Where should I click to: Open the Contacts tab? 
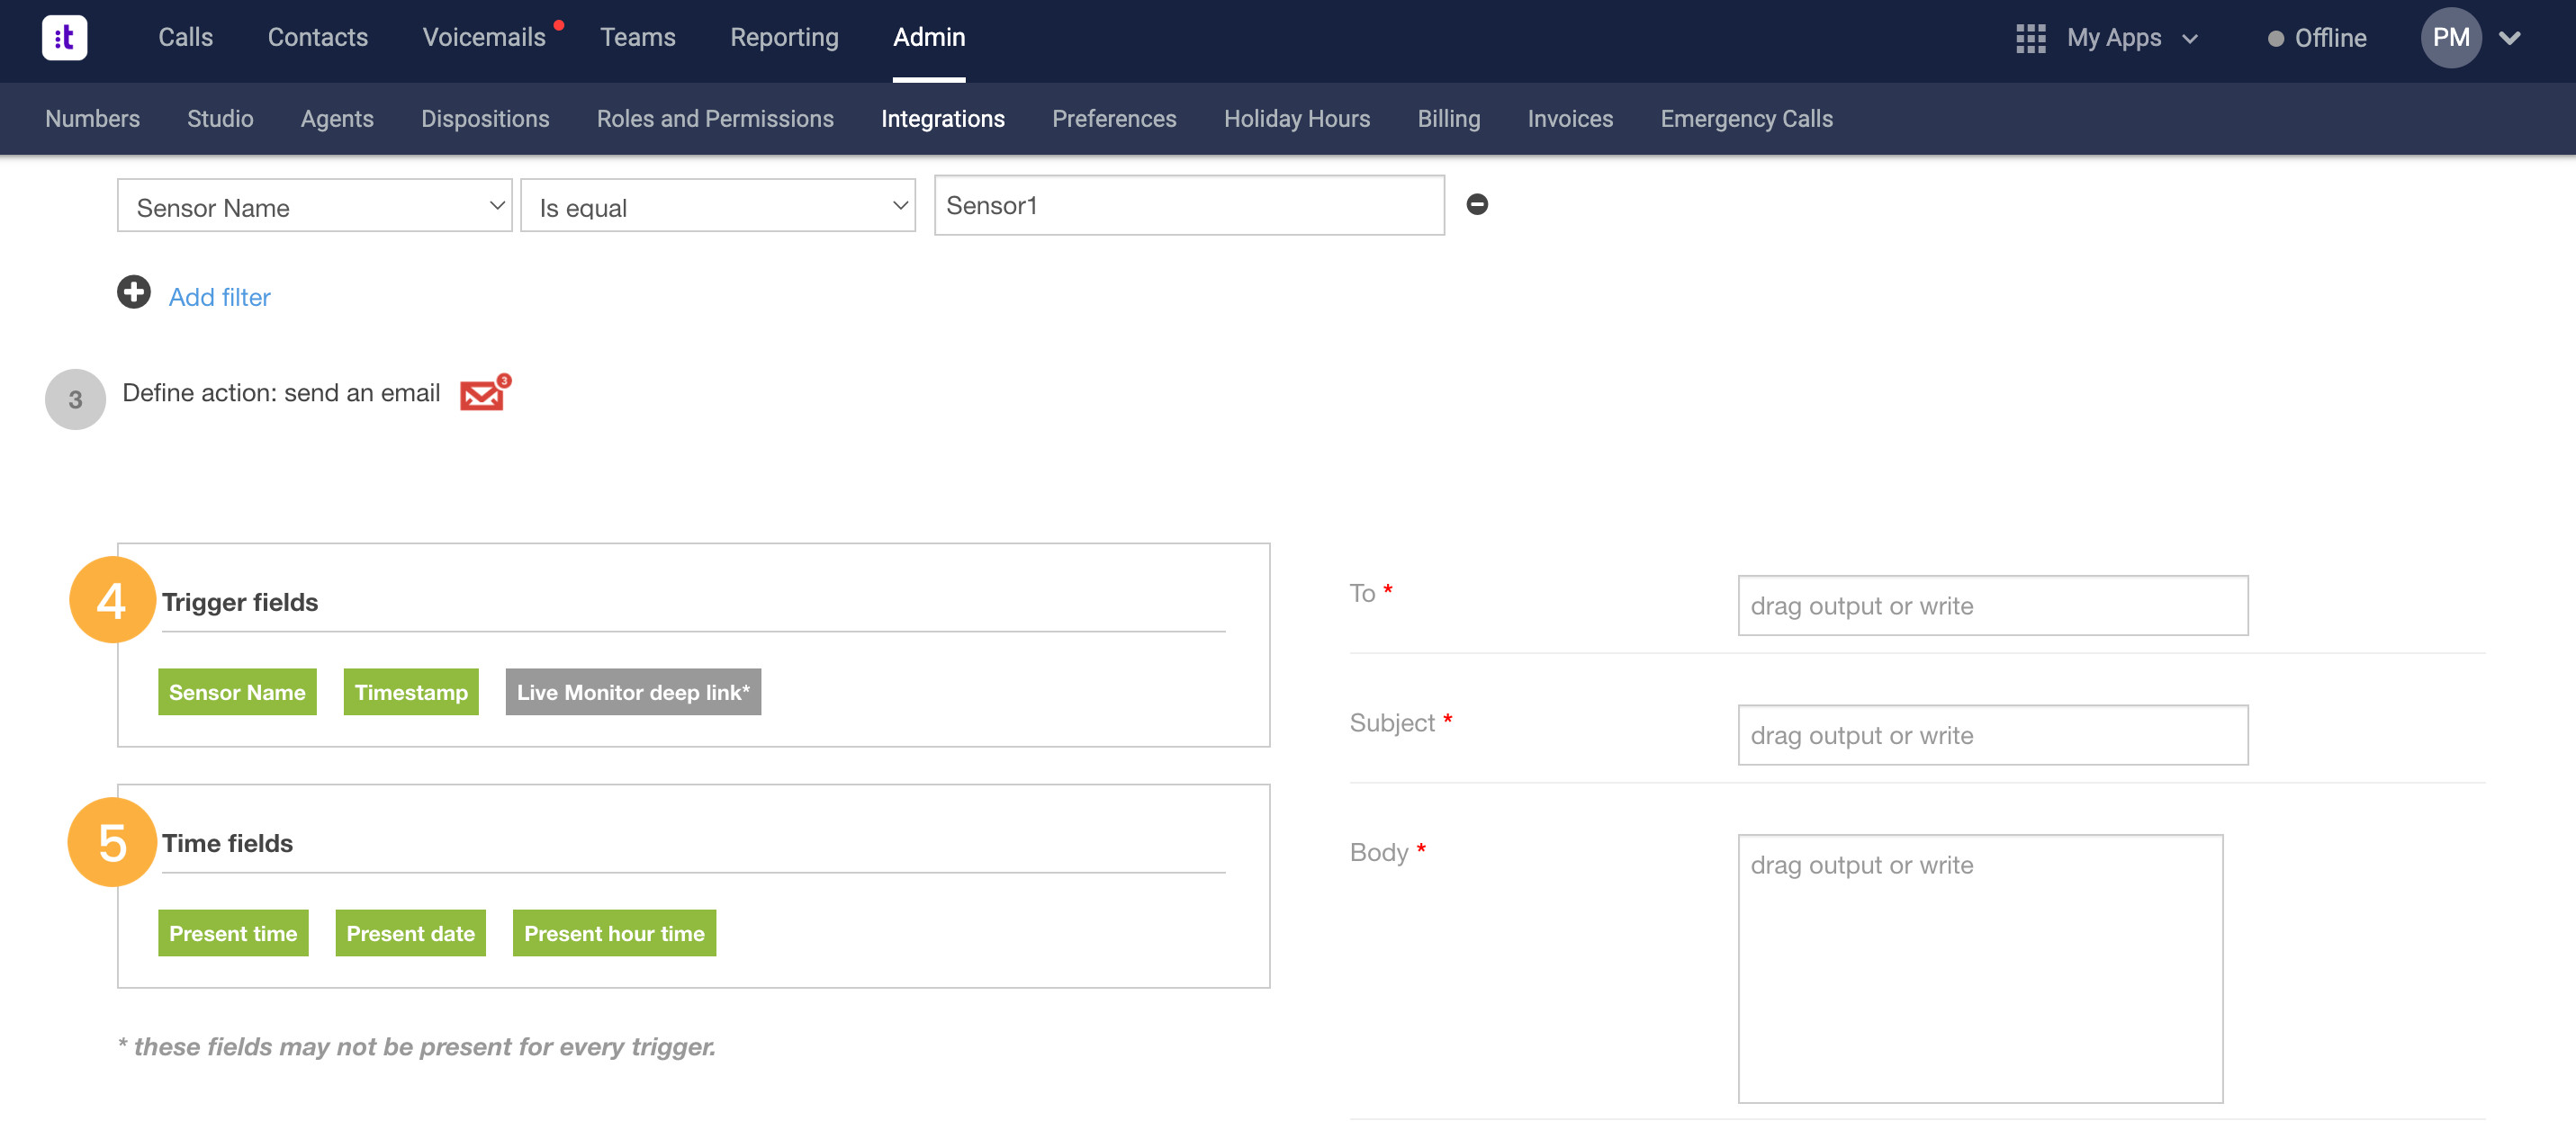(318, 37)
